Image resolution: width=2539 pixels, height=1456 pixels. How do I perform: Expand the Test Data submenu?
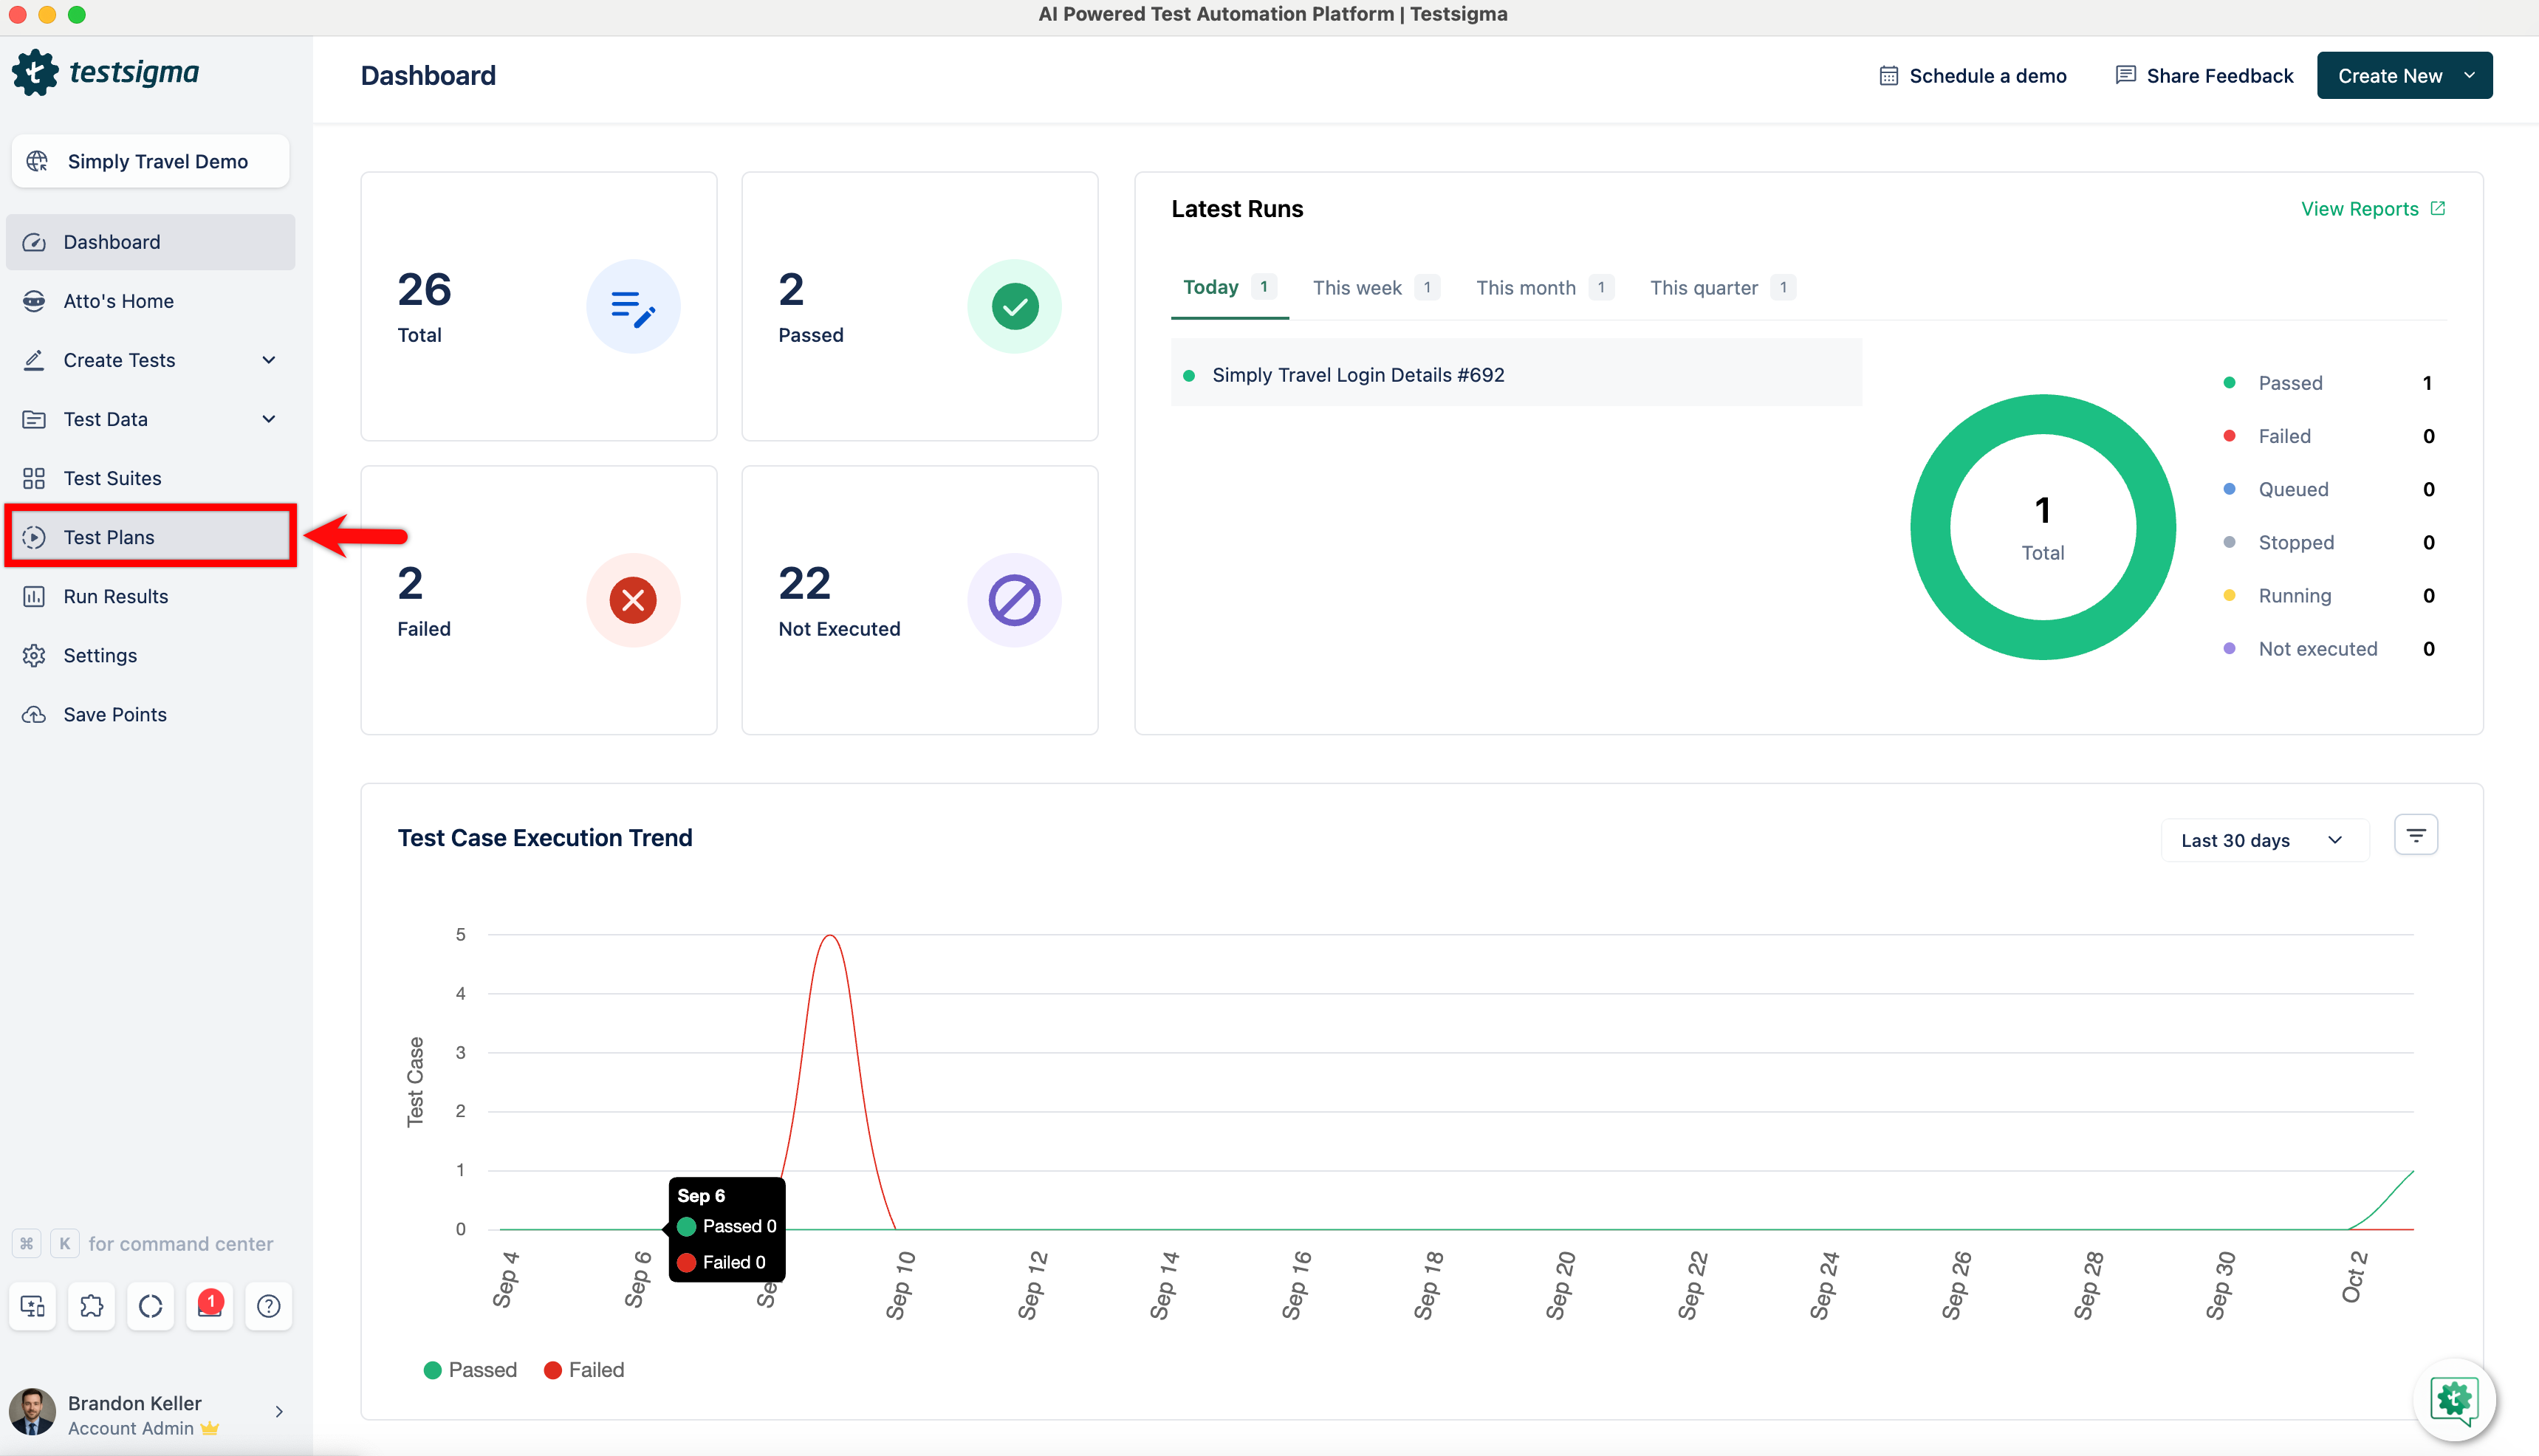coord(268,419)
